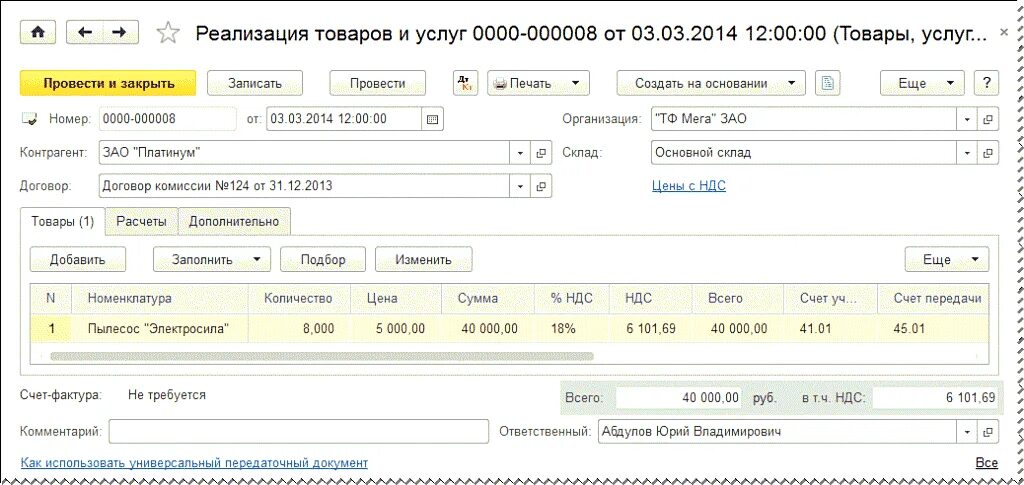This screenshot has height=485, width=1024.
Task: Go to the home page icon
Action: (38, 32)
